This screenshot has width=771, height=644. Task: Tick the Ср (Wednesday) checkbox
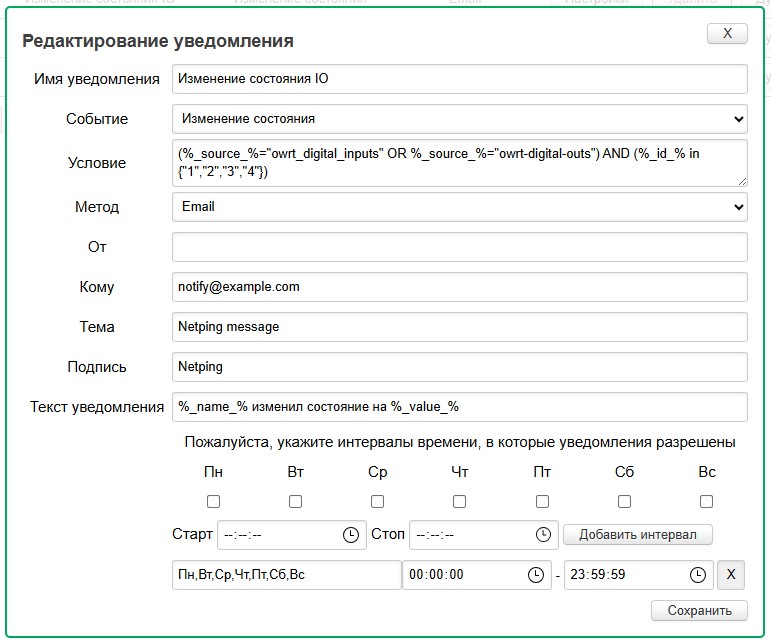377,501
